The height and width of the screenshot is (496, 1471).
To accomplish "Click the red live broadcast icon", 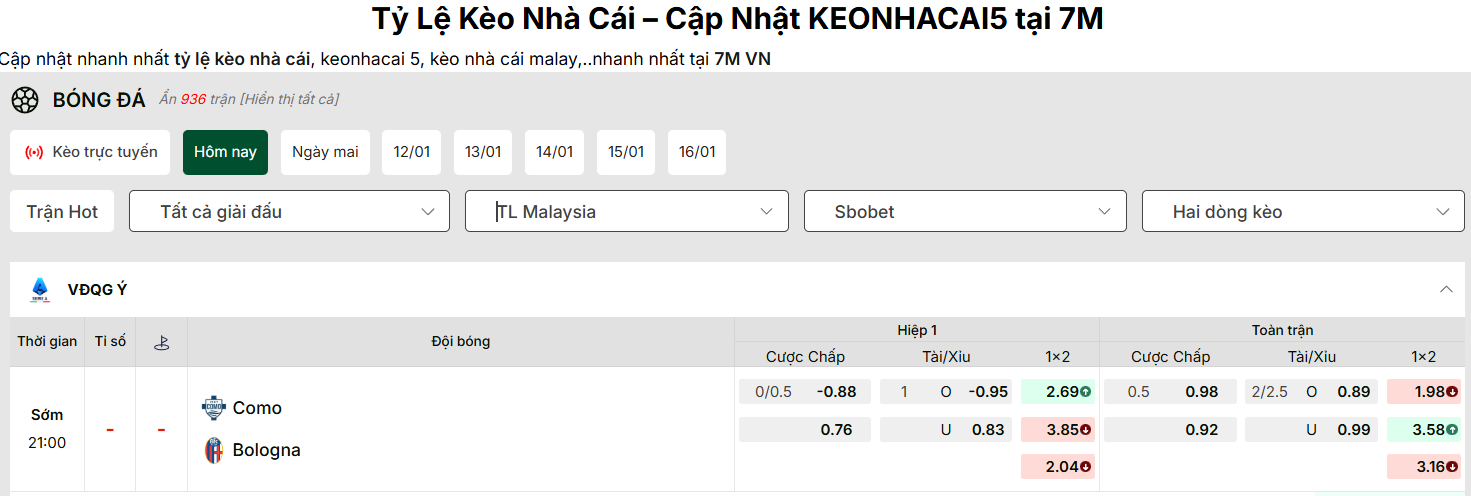I will [x=34, y=152].
